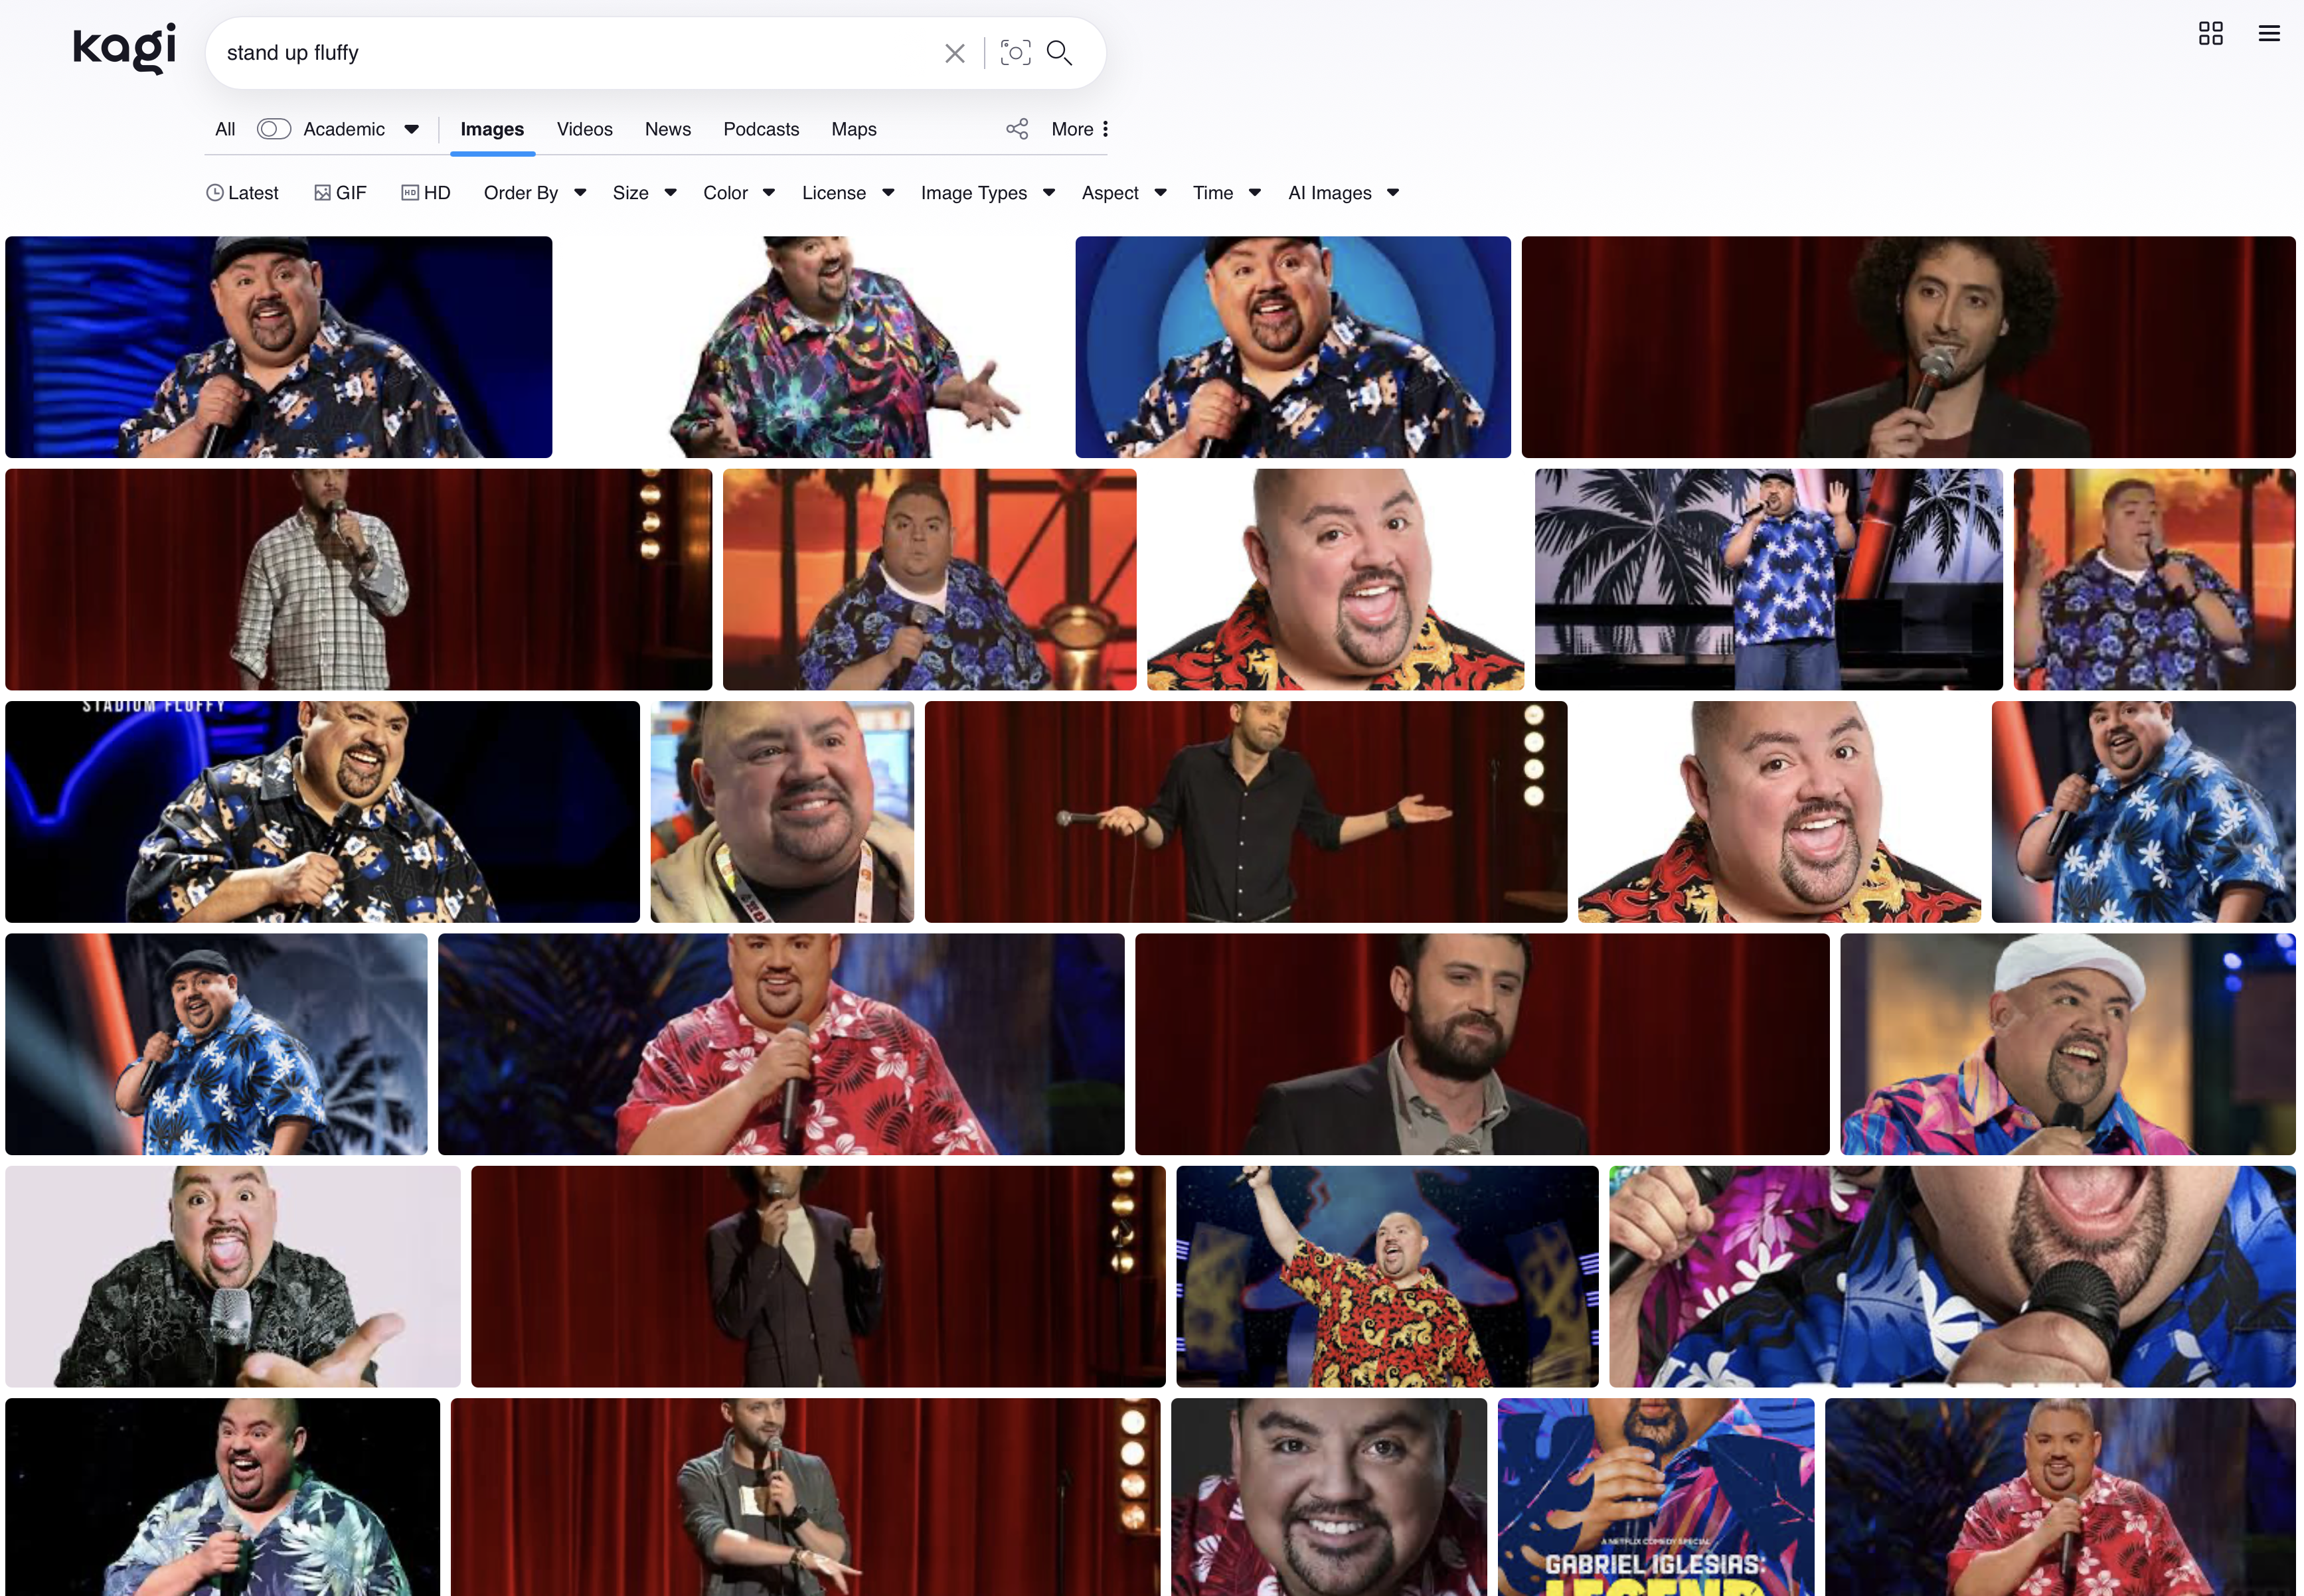2304x1596 pixels.
Task: Toggle the GIF filter
Action: pyautogui.click(x=340, y=193)
